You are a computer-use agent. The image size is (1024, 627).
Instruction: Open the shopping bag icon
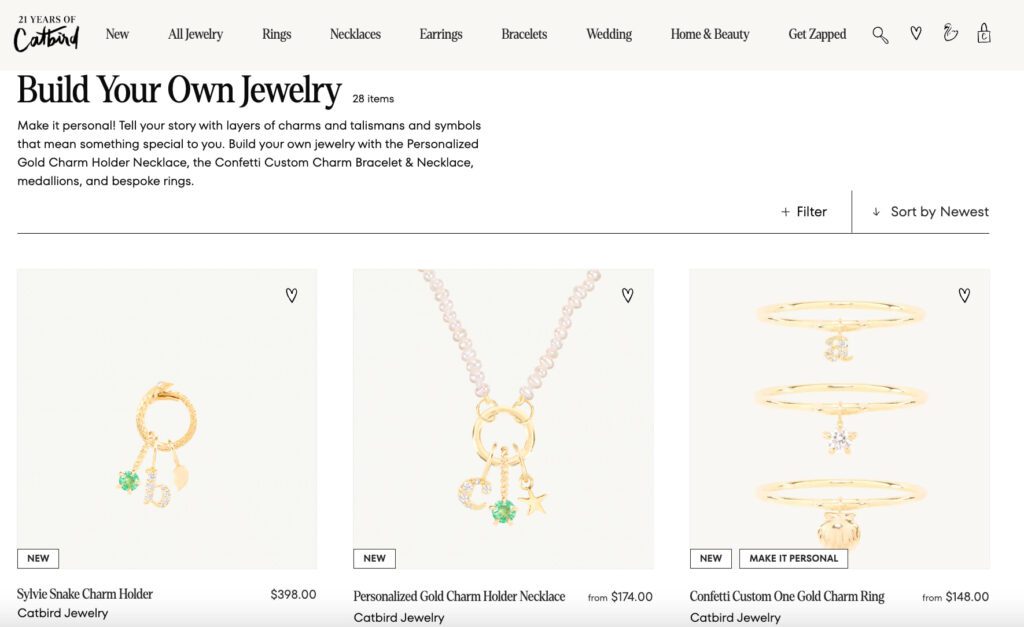coord(984,34)
